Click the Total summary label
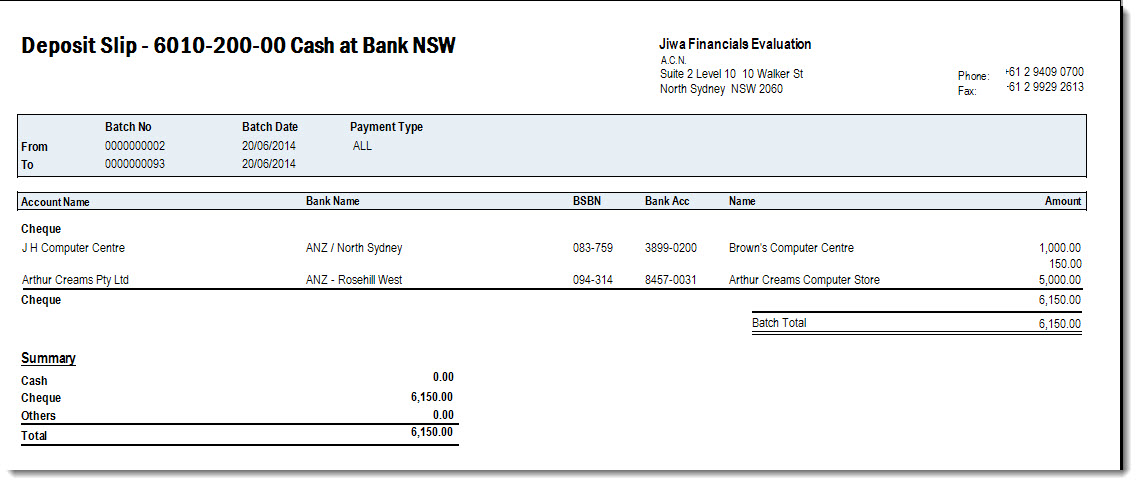Image resolution: width=1138 pixels, height=485 pixels. 34,436
